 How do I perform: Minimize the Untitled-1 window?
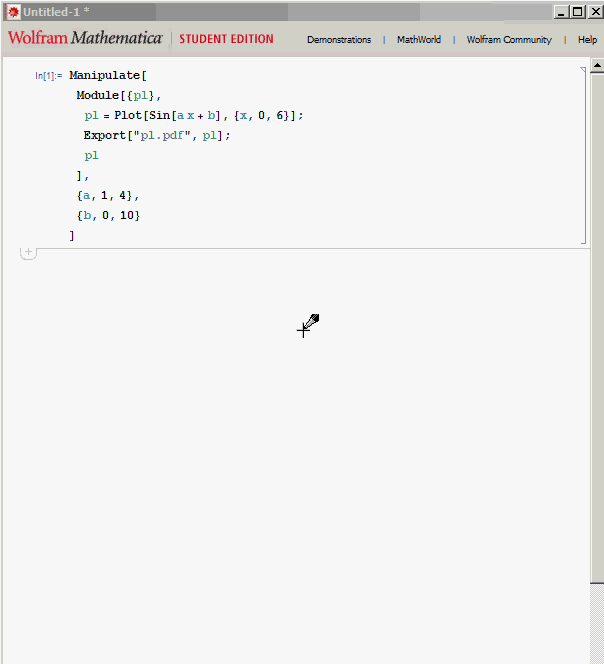561,12
